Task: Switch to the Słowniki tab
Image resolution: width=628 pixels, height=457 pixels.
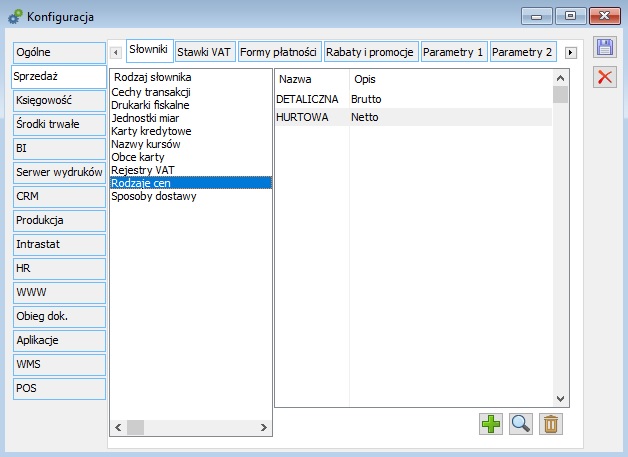Action: pyautogui.click(x=149, y=50)
